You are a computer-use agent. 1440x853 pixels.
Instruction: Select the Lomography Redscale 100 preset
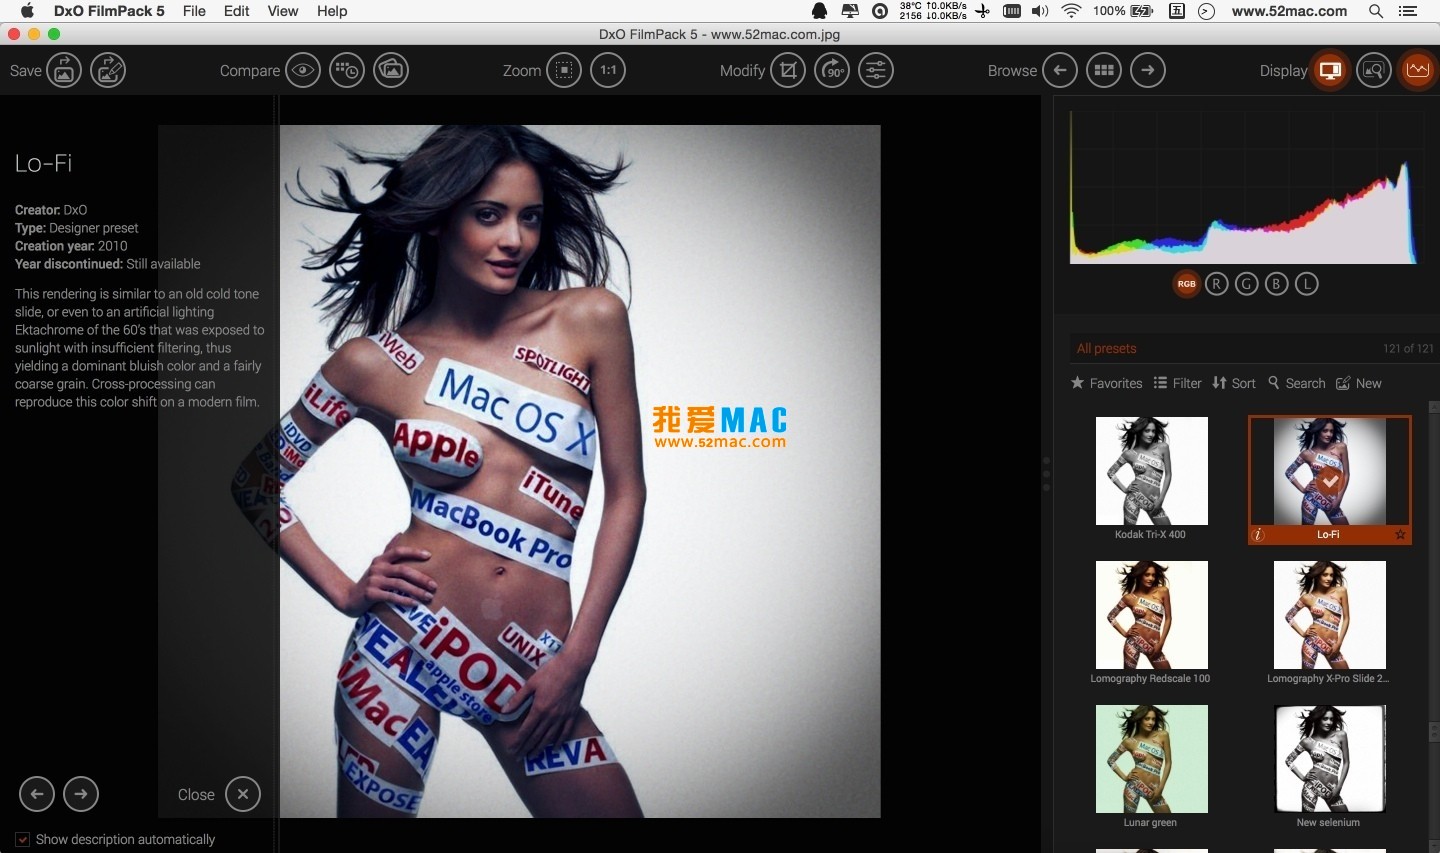(1151, 615)
